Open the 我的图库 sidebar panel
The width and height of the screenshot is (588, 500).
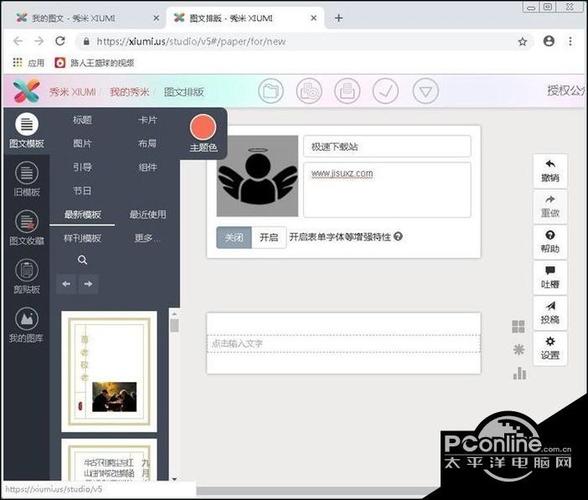[27, 325]
